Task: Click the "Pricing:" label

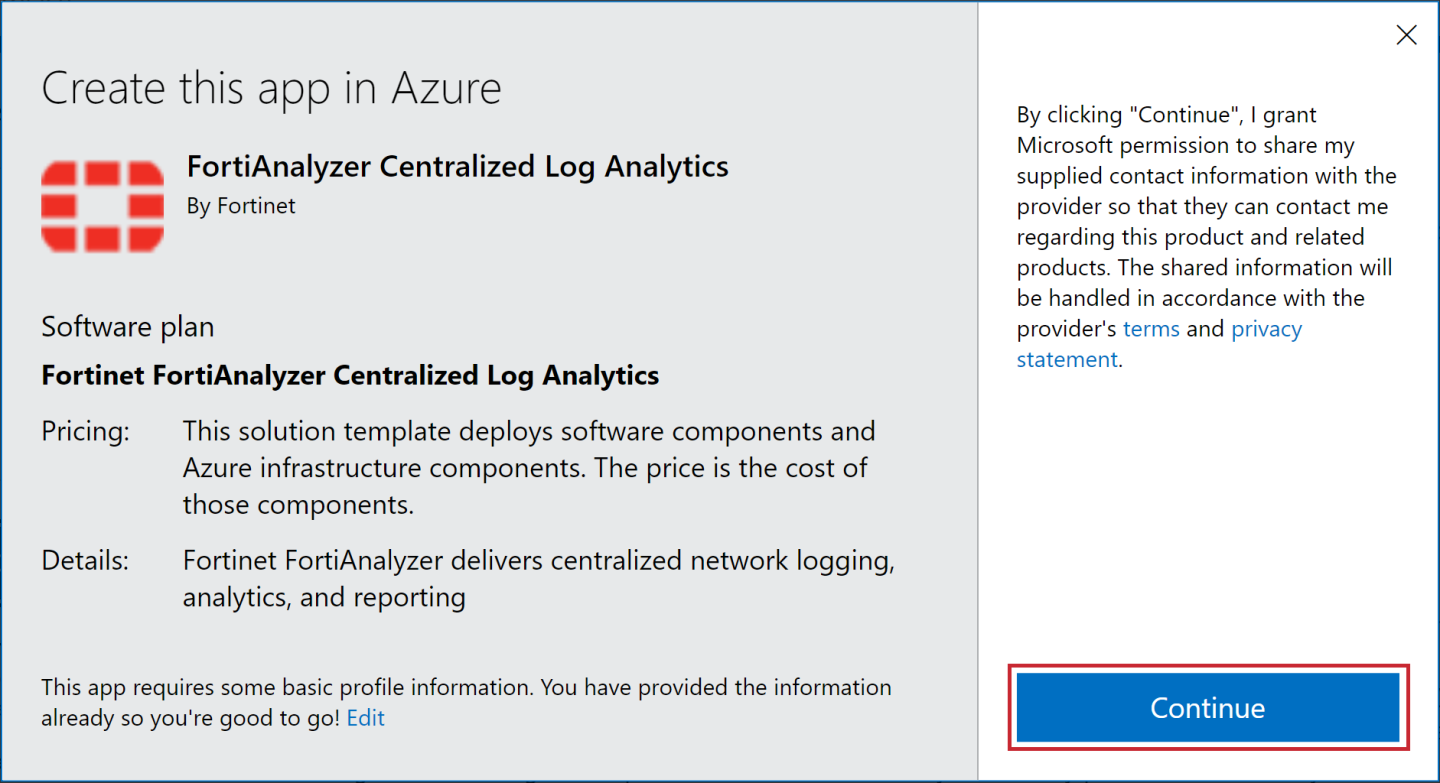Action: [85, 432]
